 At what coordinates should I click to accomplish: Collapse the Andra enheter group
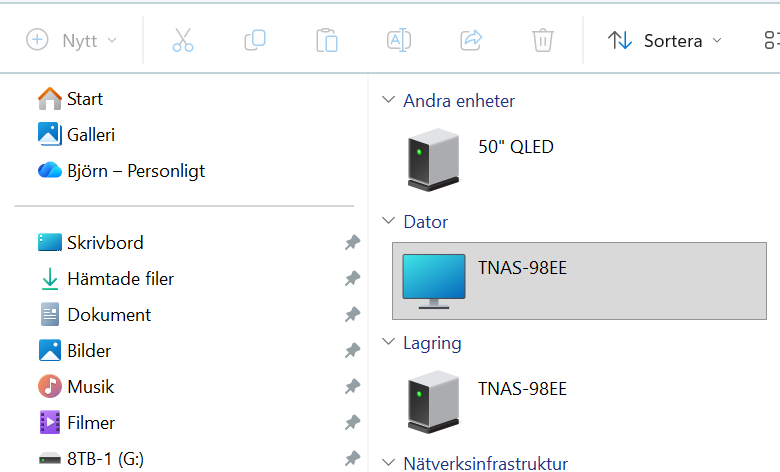[x=388, y=99]
